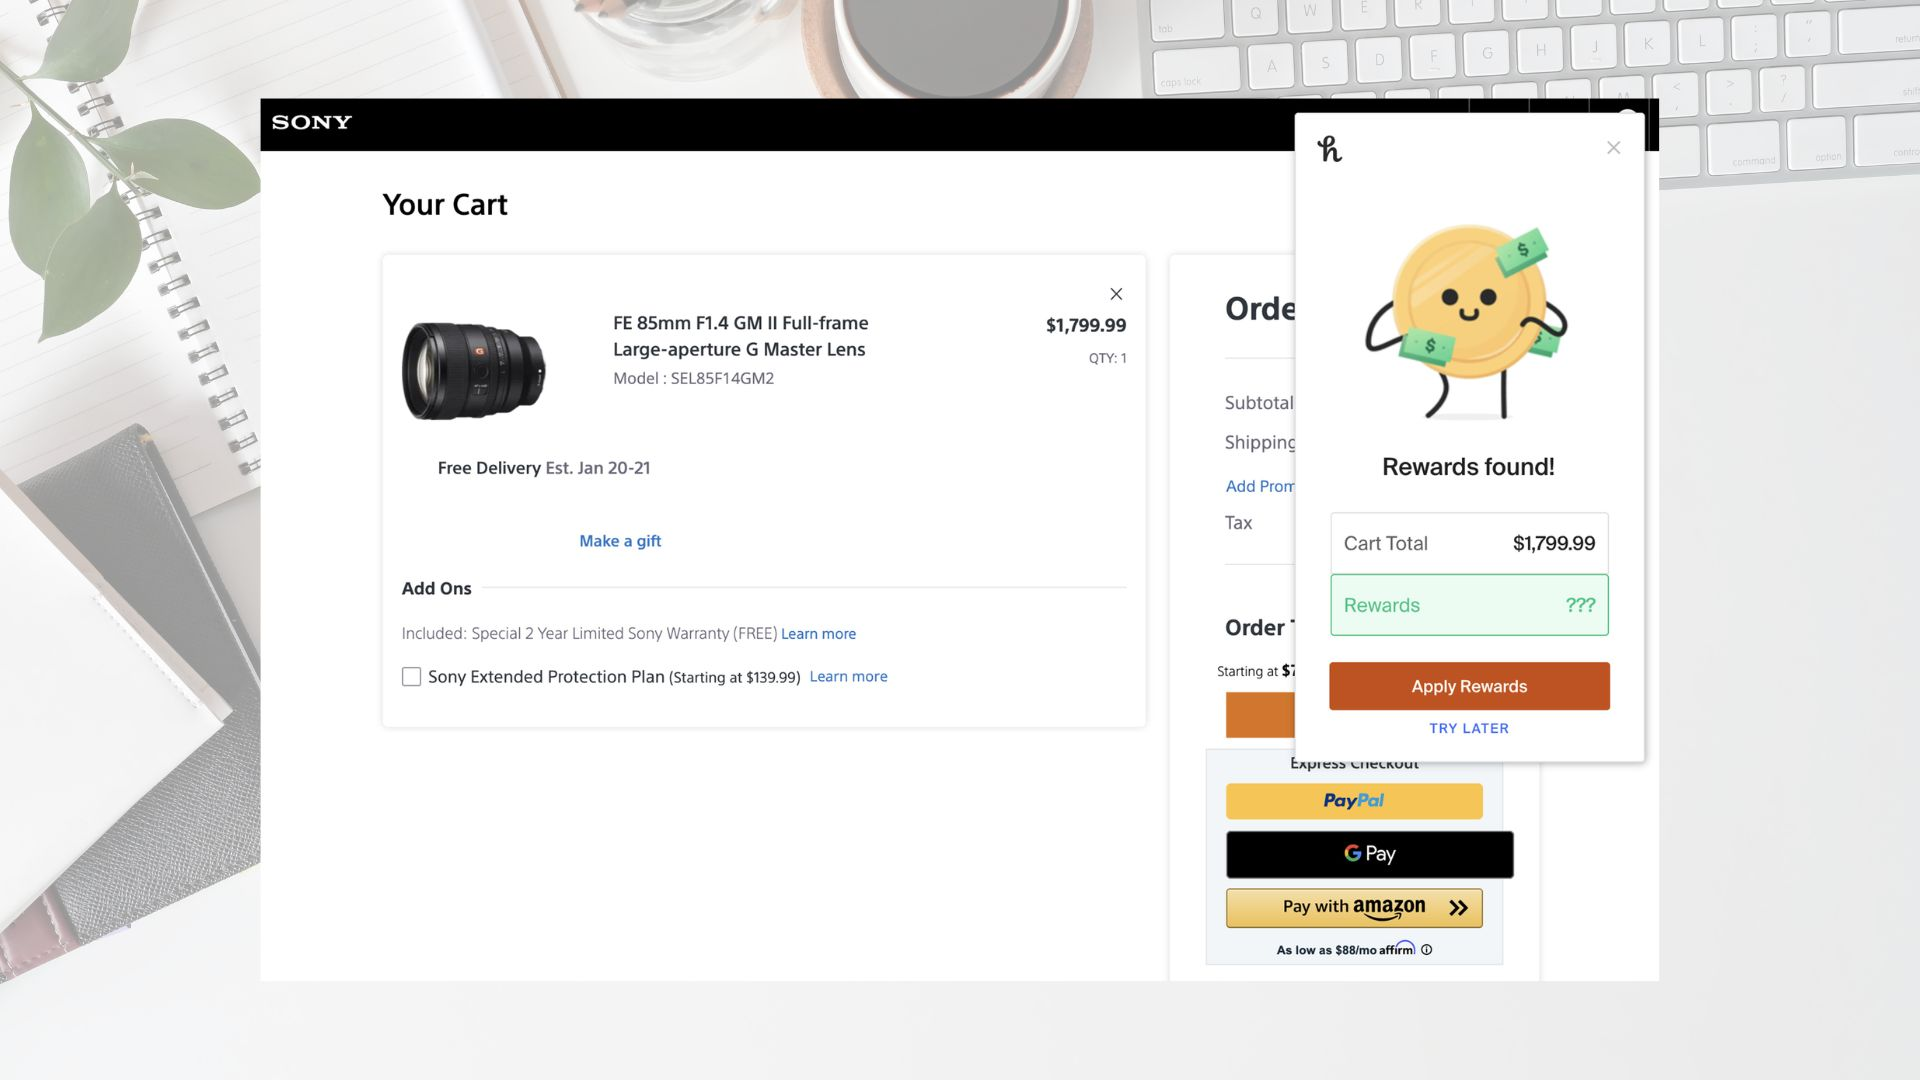Open Learn more for Protection Plan
Screen dimensions: 1920x1080
coord(848,677)
